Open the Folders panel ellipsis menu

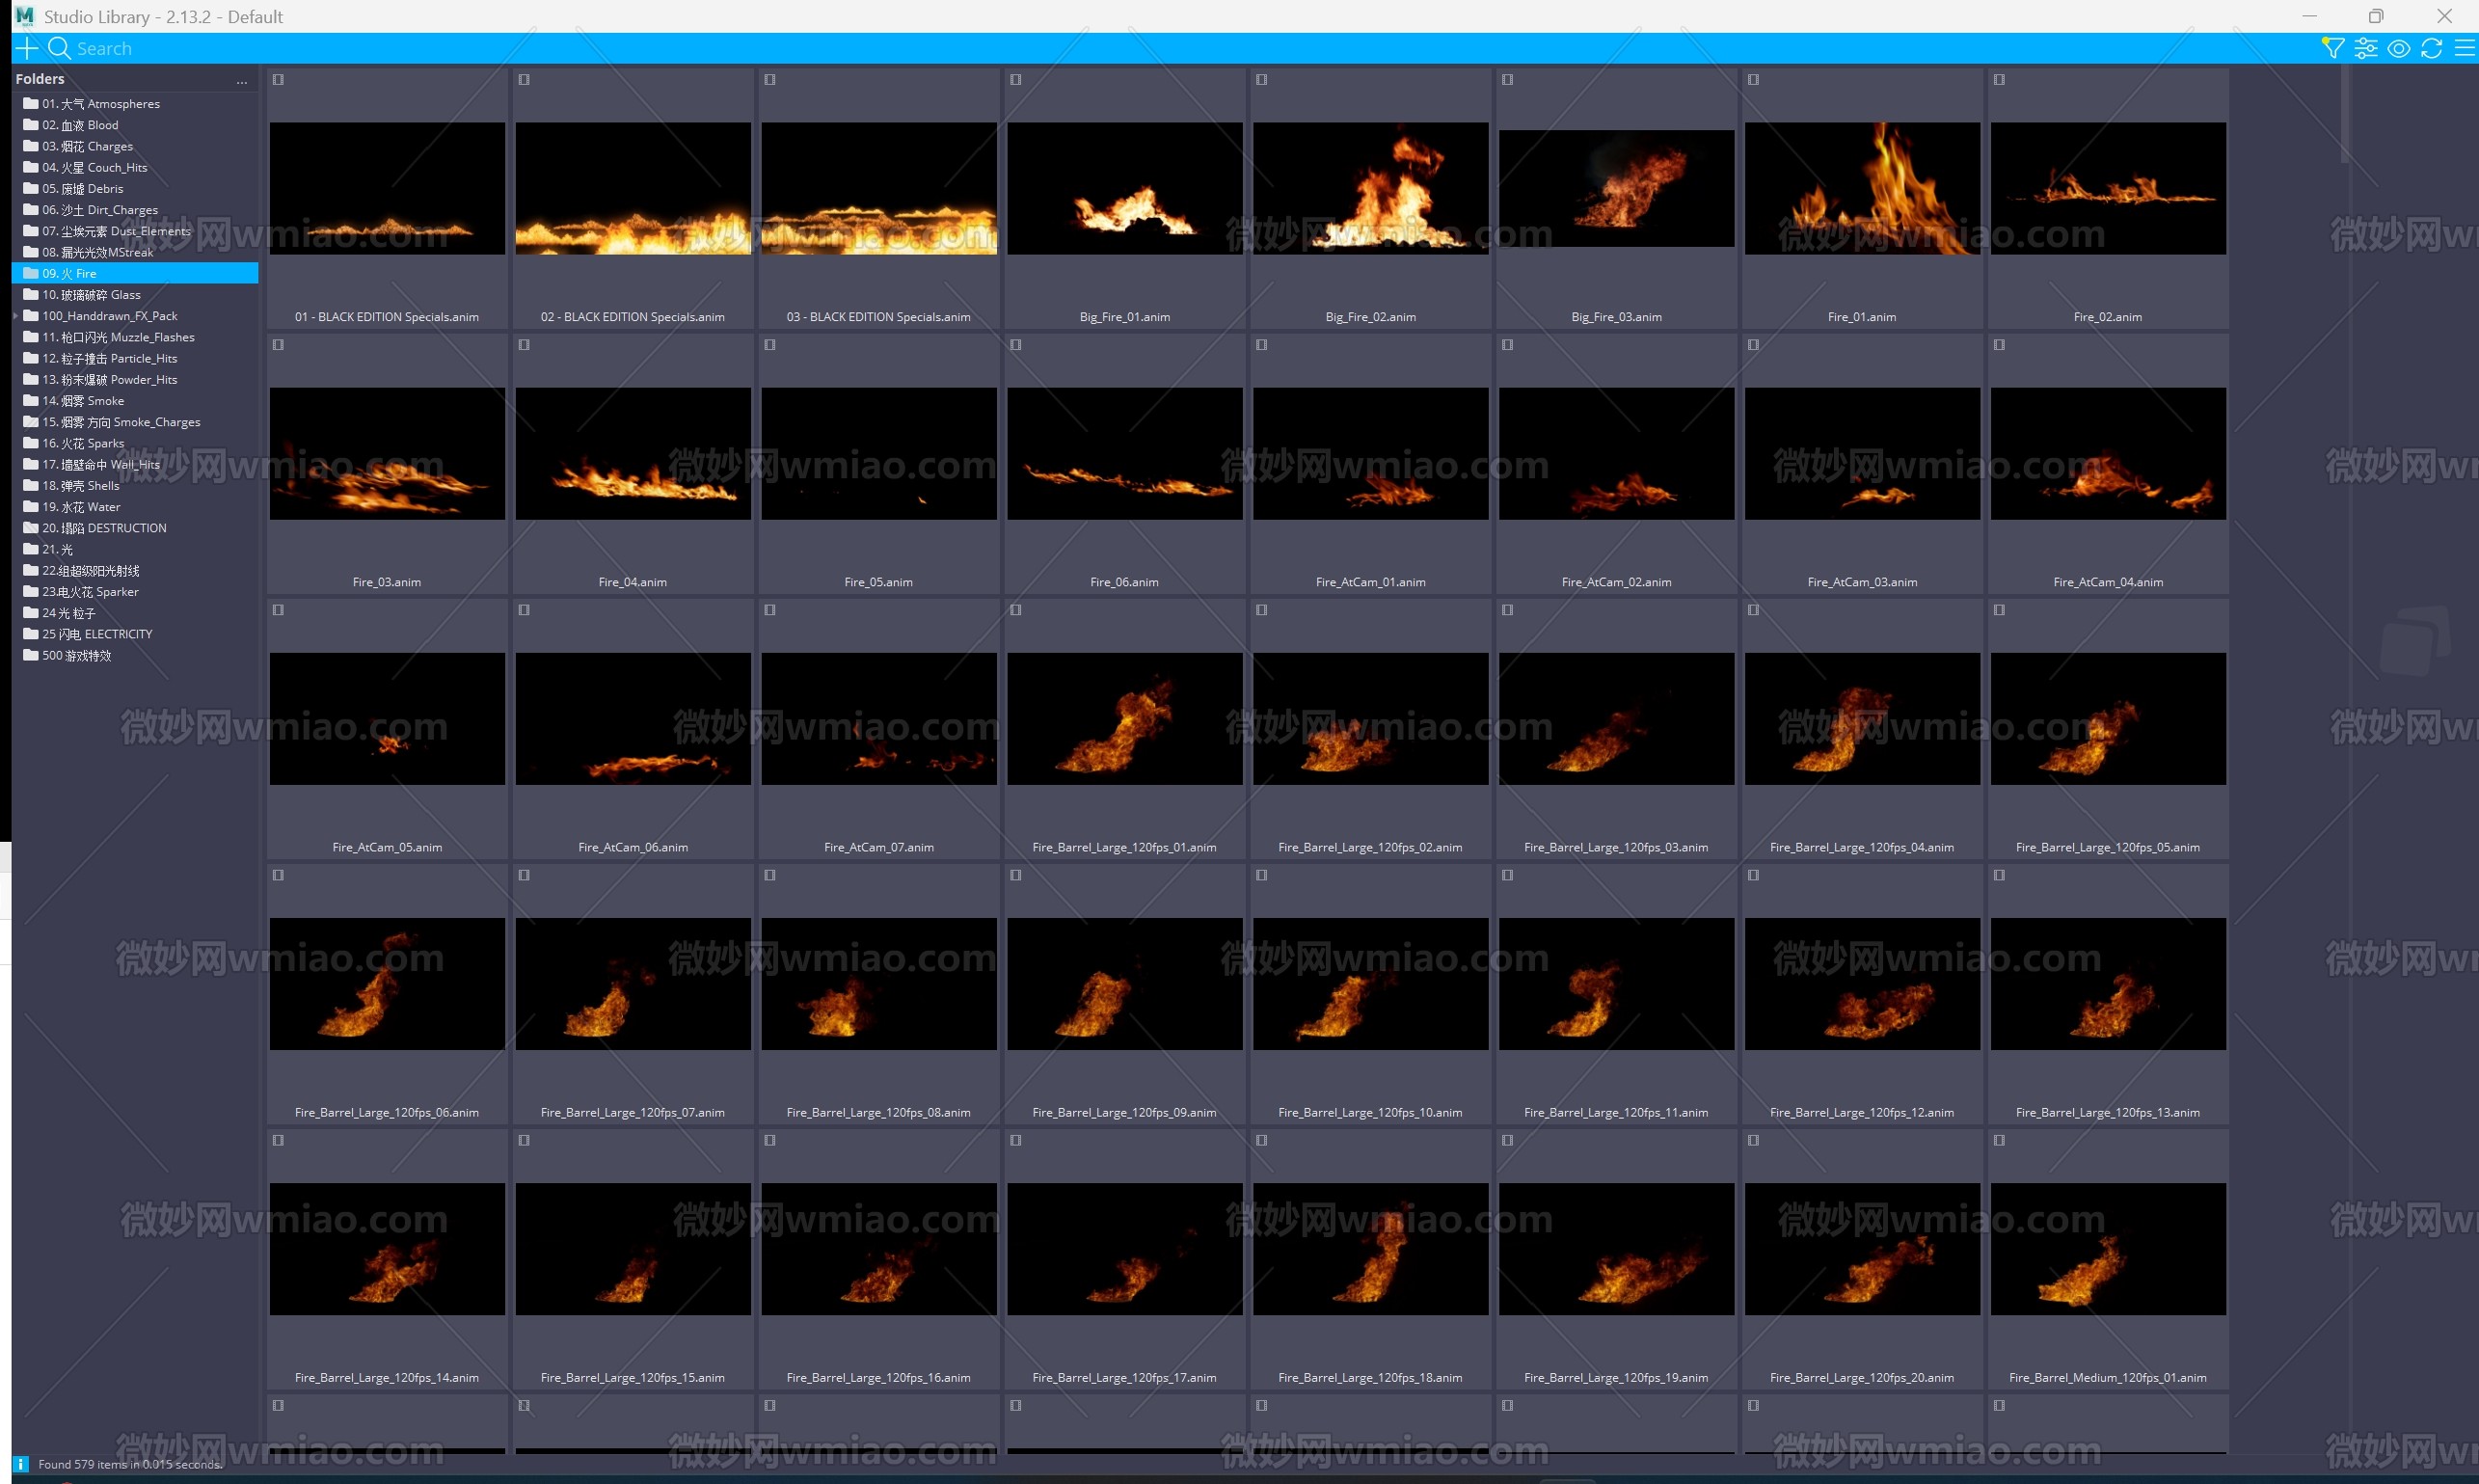click(242, 80)
